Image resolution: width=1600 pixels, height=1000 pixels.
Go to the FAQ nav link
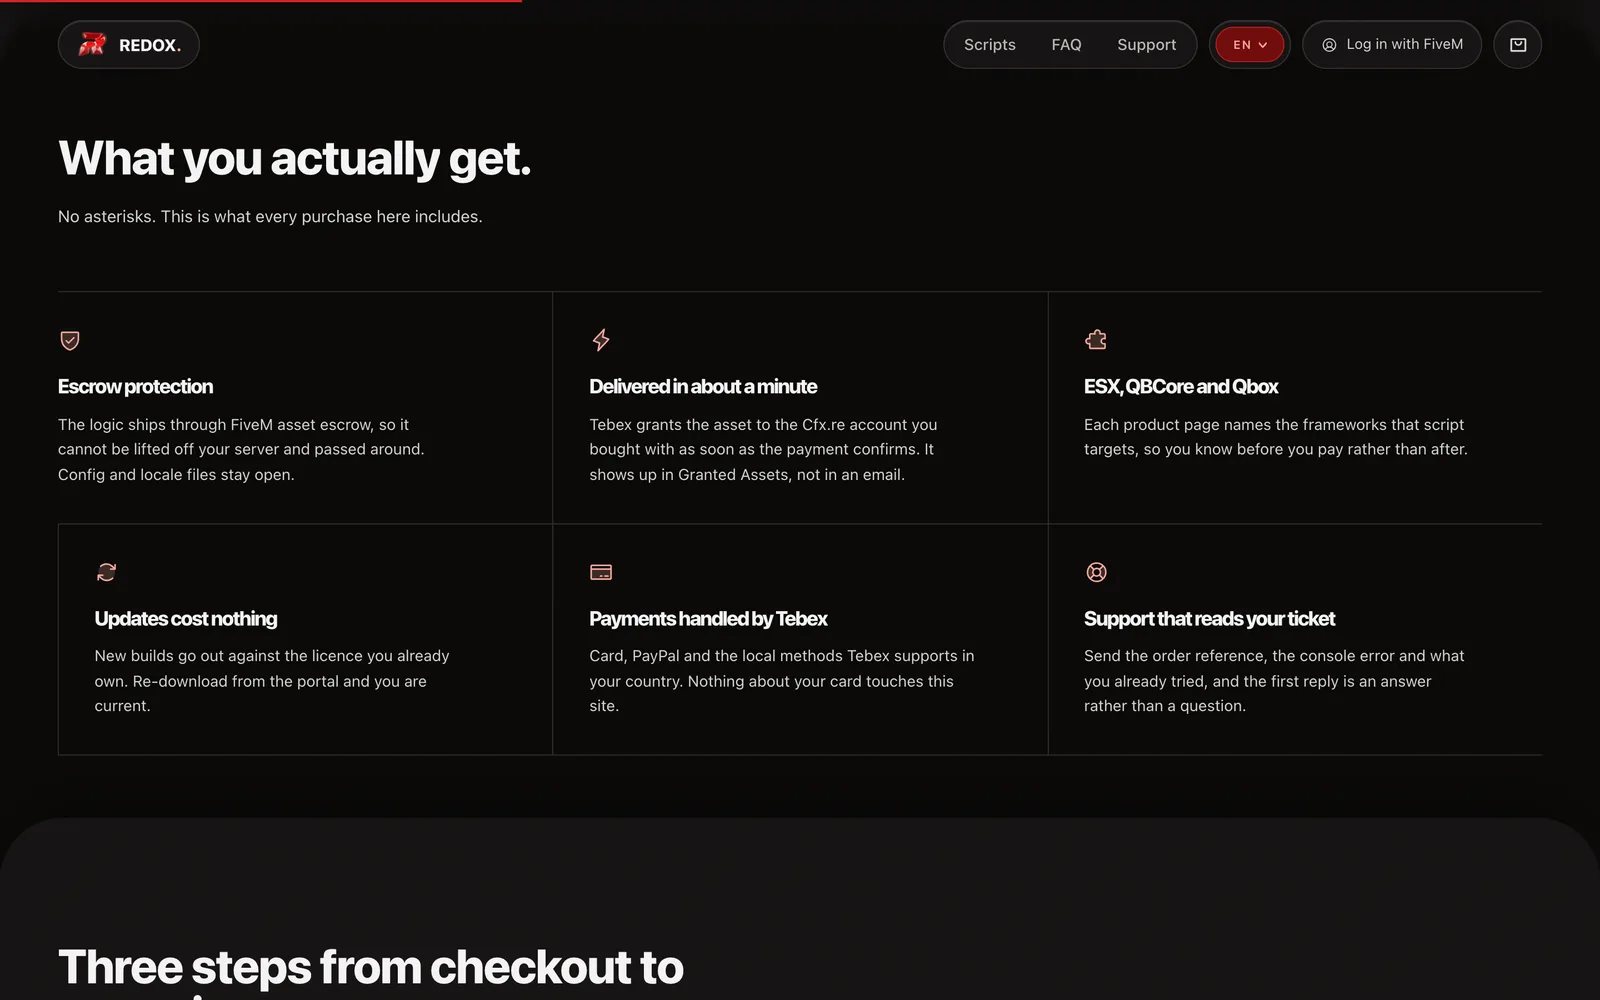point(1066,45)
